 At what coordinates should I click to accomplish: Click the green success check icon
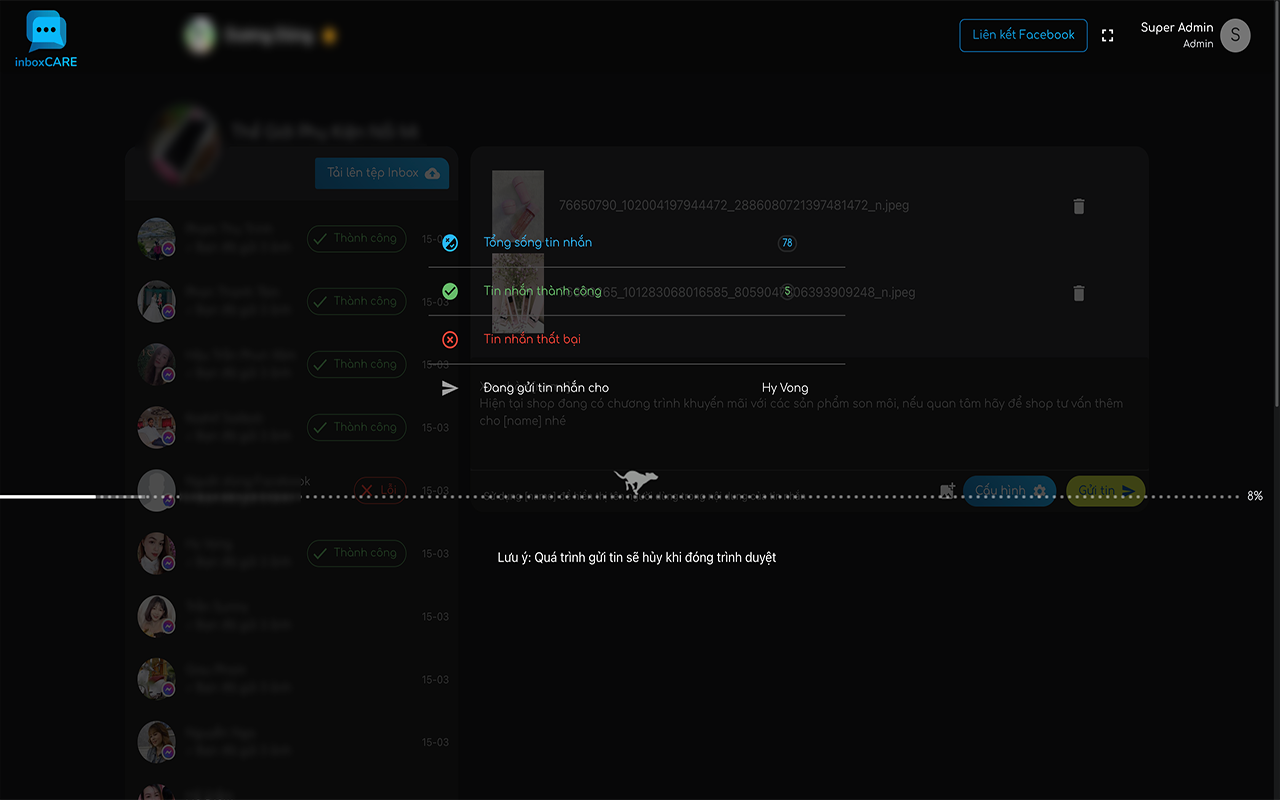pyautogui.click(x=450, y=291)
